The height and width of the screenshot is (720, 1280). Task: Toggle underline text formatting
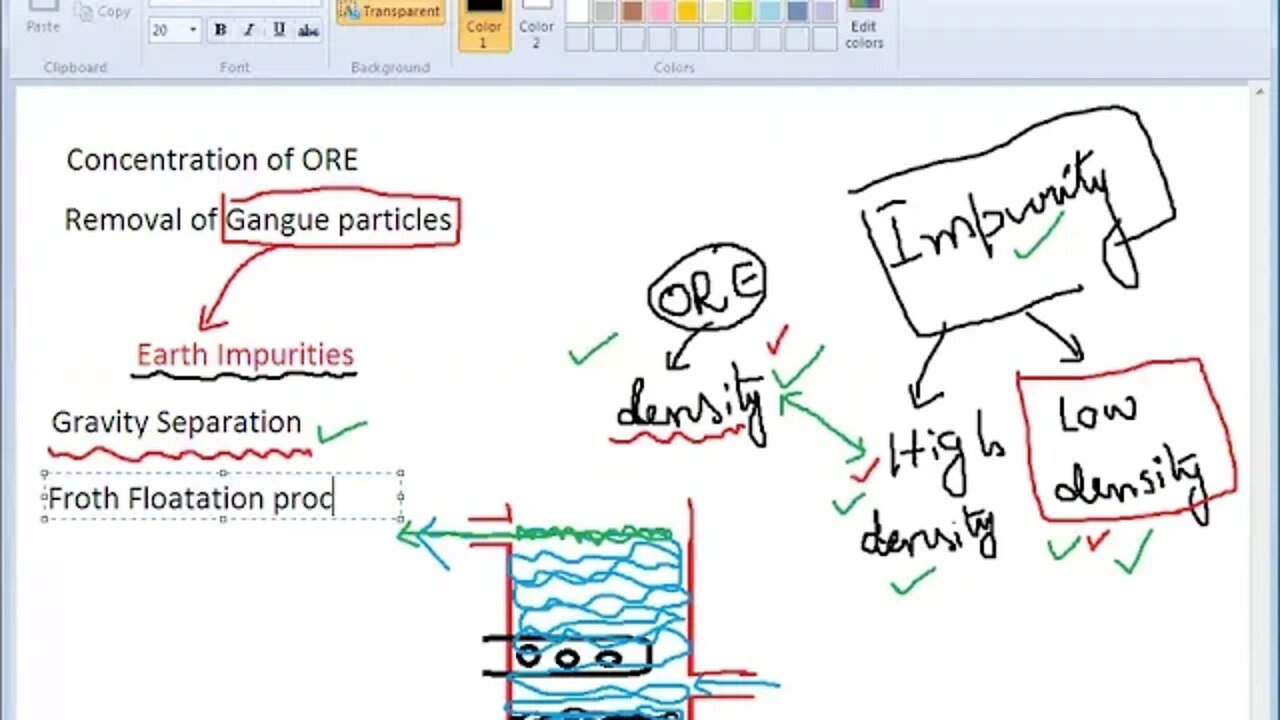tap(279, 30)
